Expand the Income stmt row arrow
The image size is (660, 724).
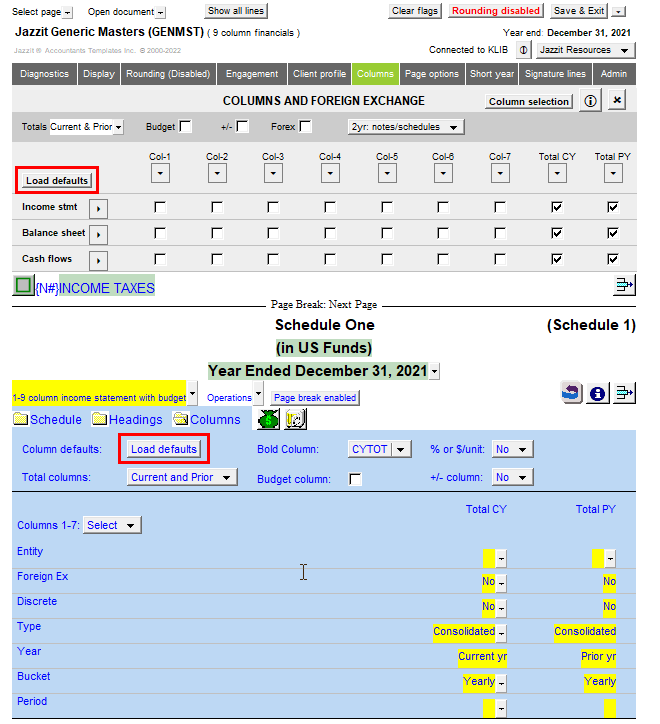[x=98, y=209]
